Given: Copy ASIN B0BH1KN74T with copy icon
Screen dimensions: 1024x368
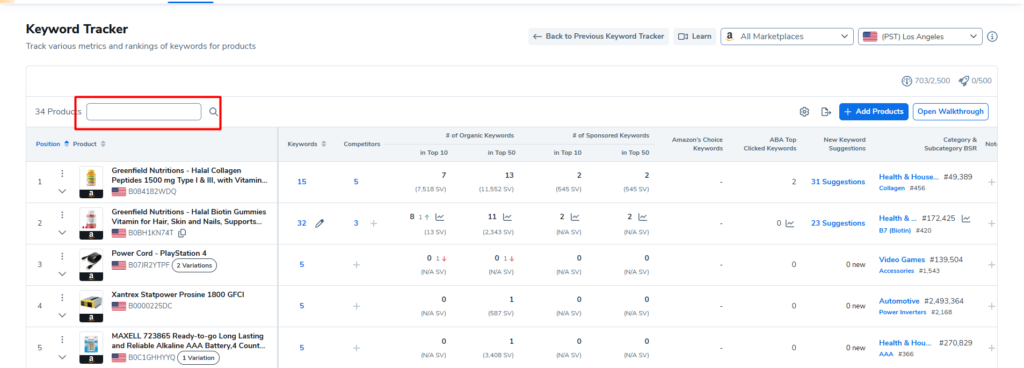Looking at the screenshot, I should (182, 233).
